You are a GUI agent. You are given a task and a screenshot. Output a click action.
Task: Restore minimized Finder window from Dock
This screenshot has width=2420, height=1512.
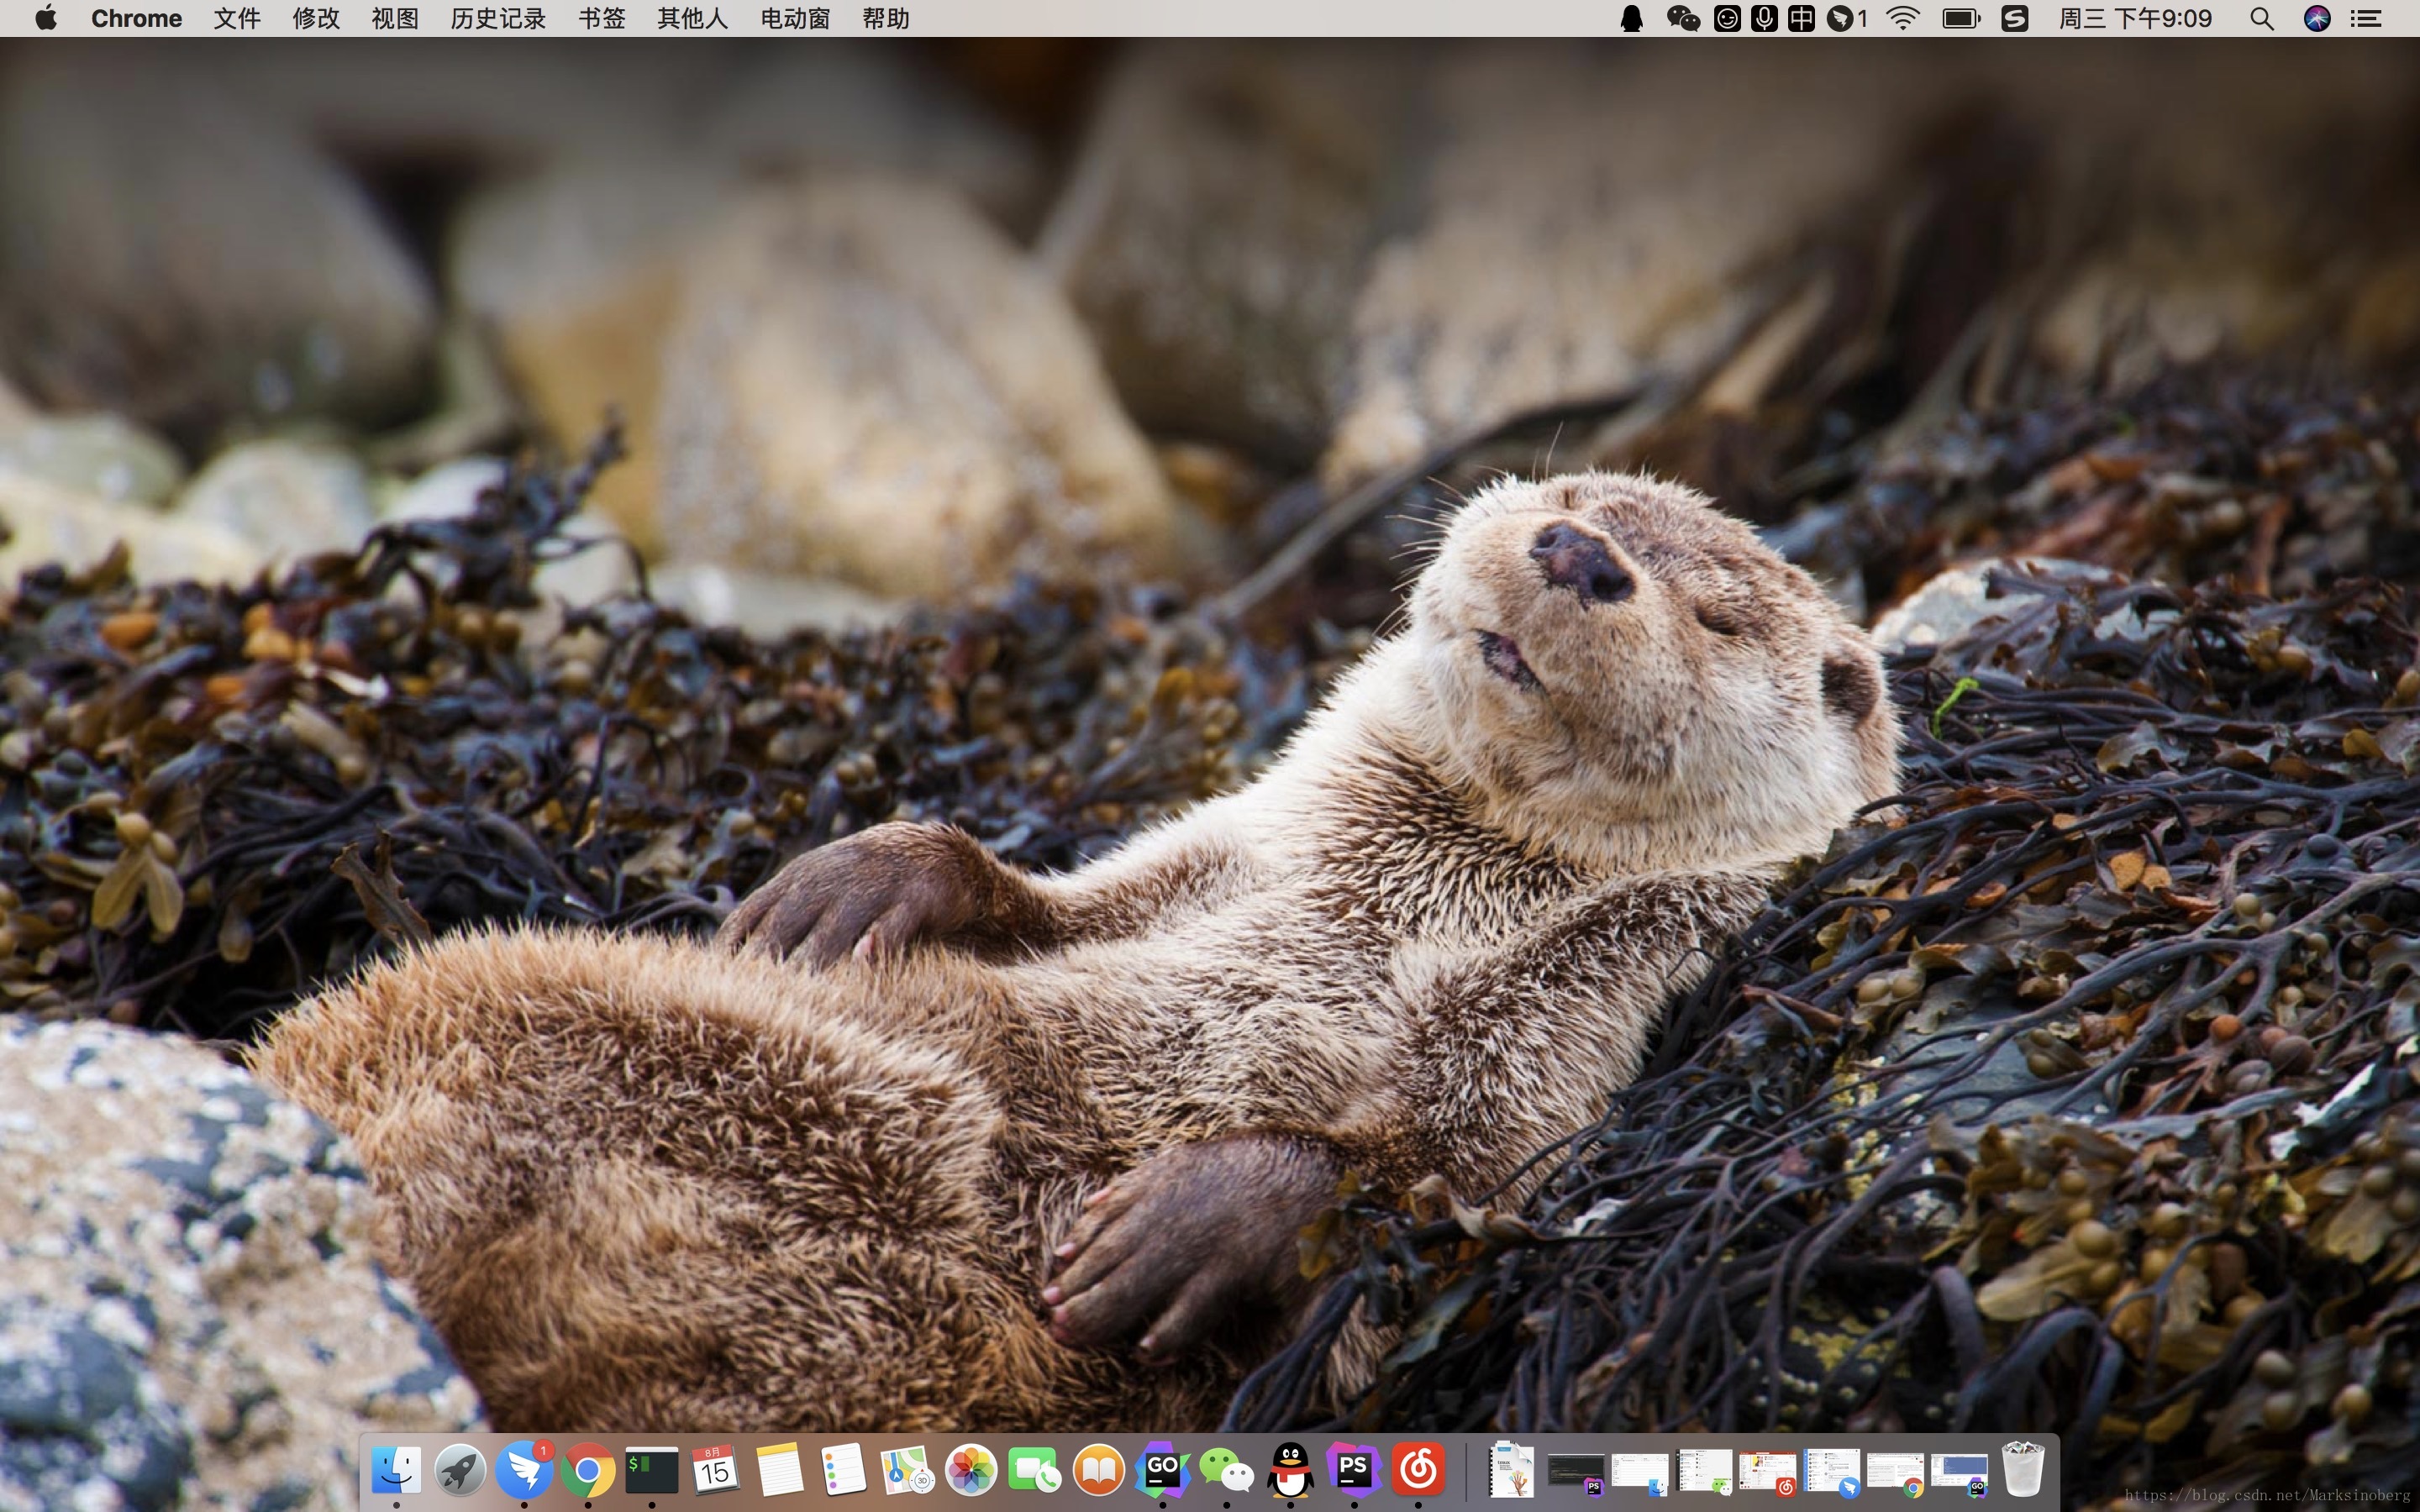pyautogui.click(x=1640, y=1472)
